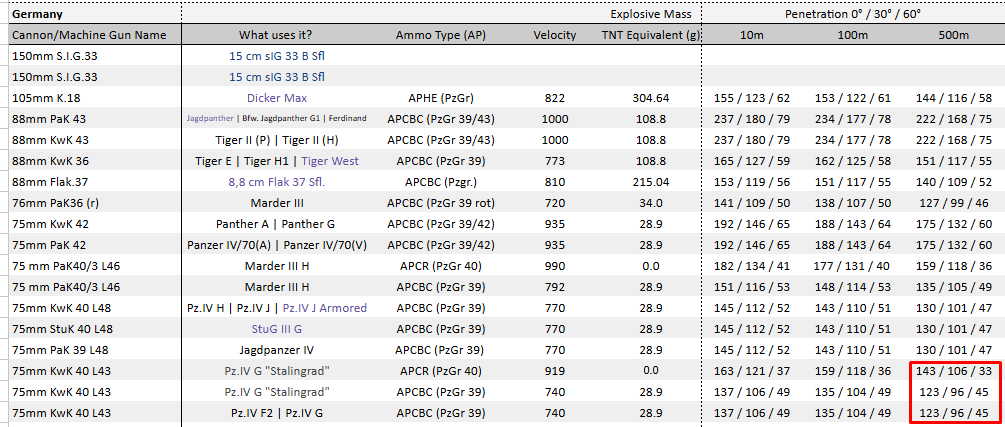The width and height of the screenshot is (1005, 427).
Task: Click the 500m column header
Action: (954, 35)
